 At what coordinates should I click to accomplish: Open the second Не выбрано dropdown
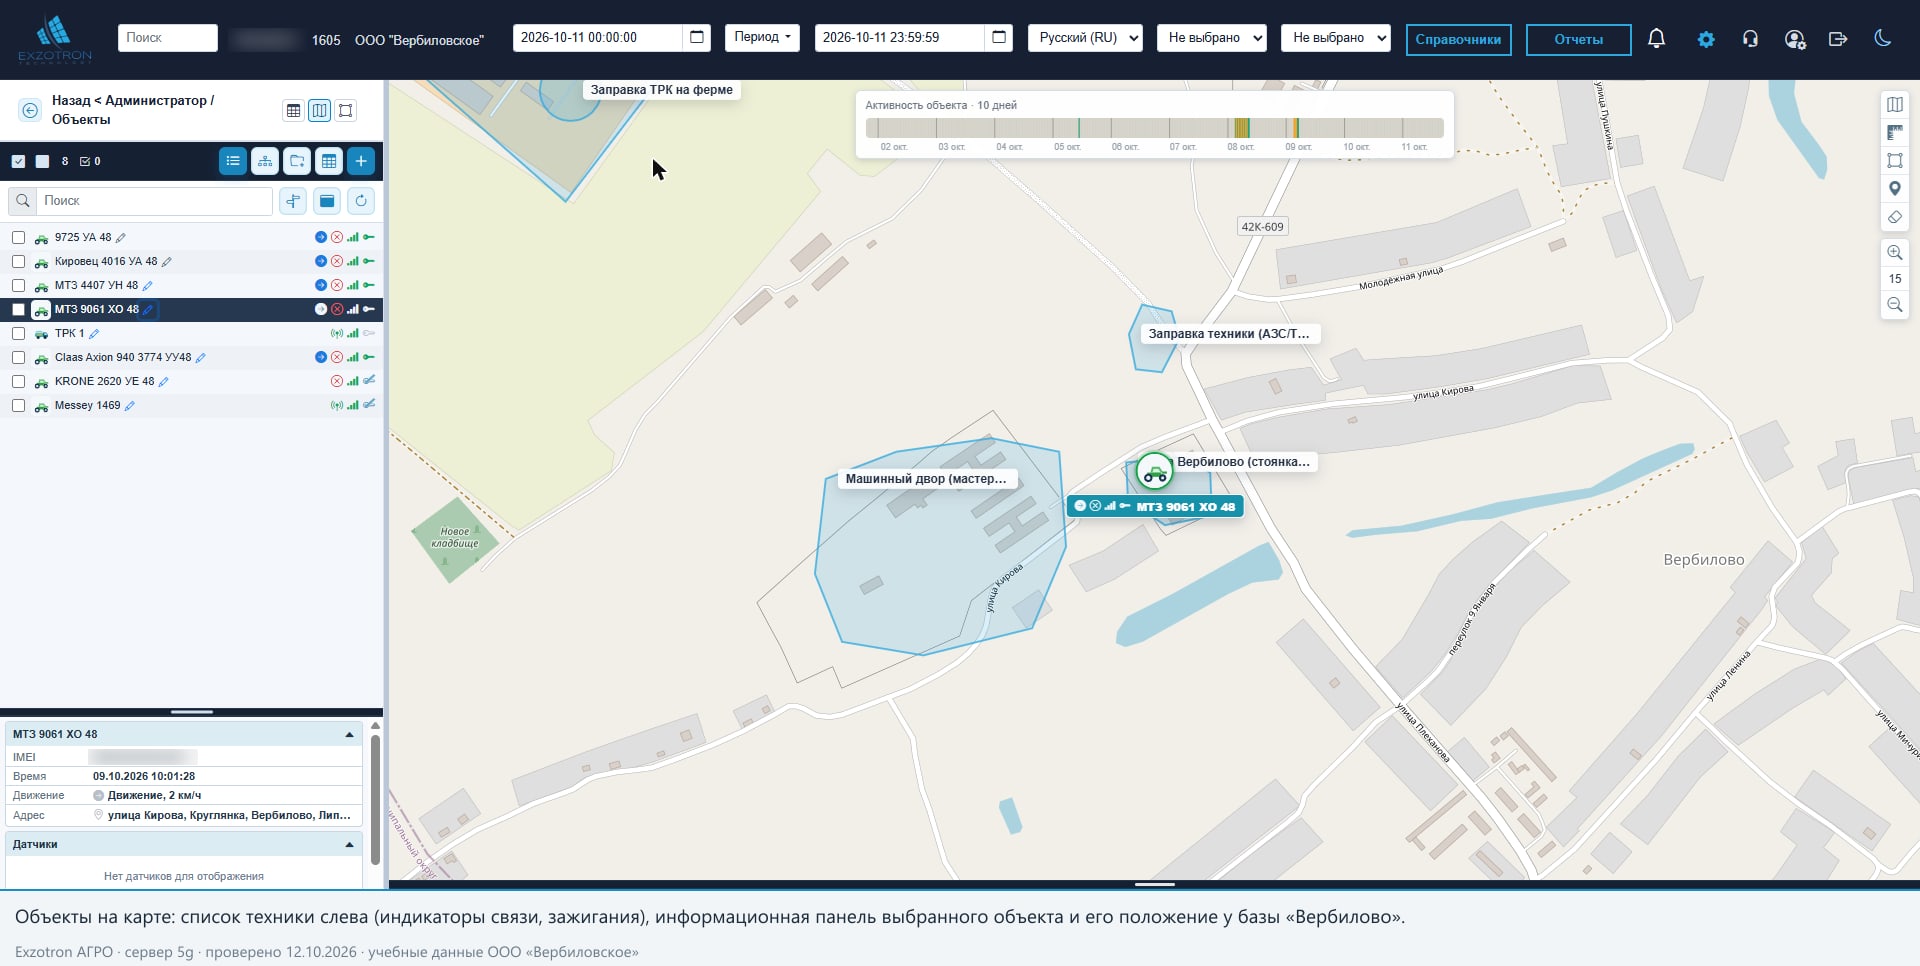point(1335,38)
